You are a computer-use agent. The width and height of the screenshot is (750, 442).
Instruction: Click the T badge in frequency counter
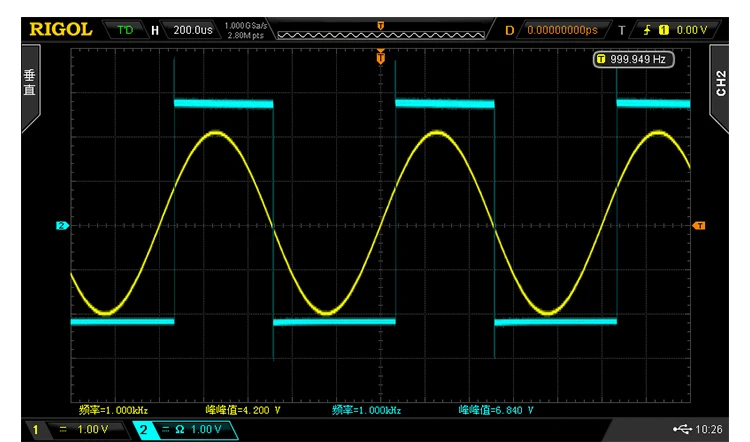coord(601,59)
